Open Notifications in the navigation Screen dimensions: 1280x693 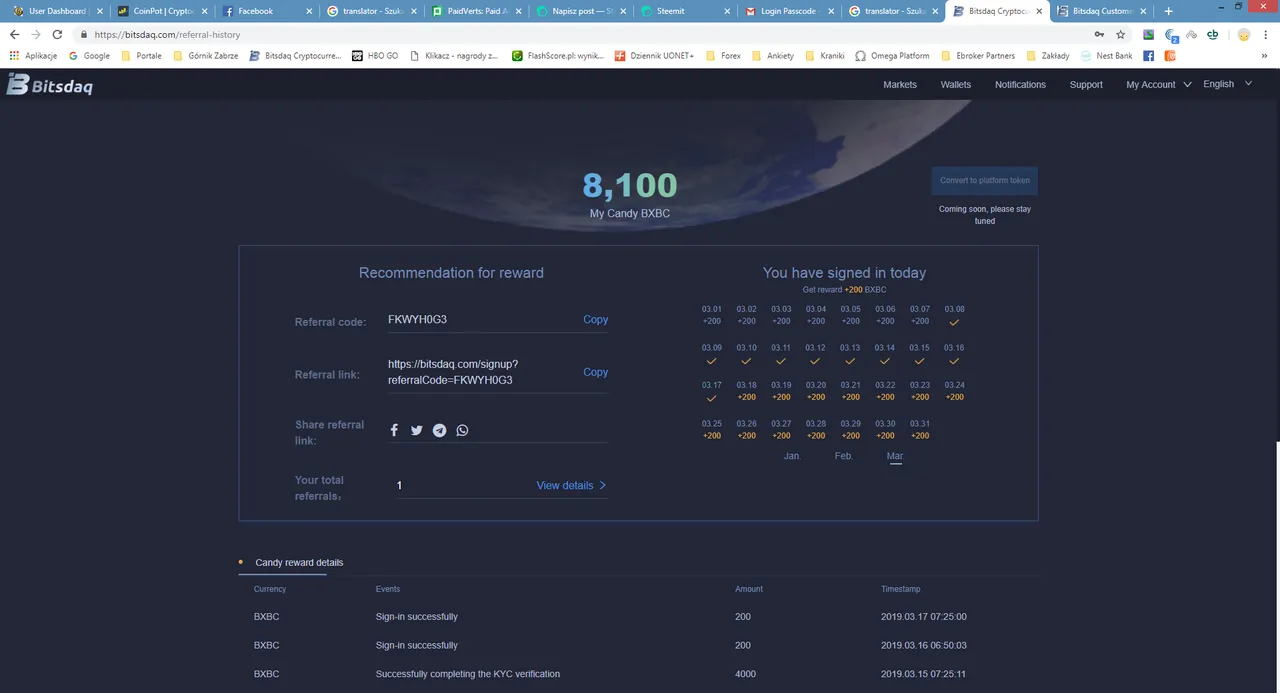coord(1020,85)
